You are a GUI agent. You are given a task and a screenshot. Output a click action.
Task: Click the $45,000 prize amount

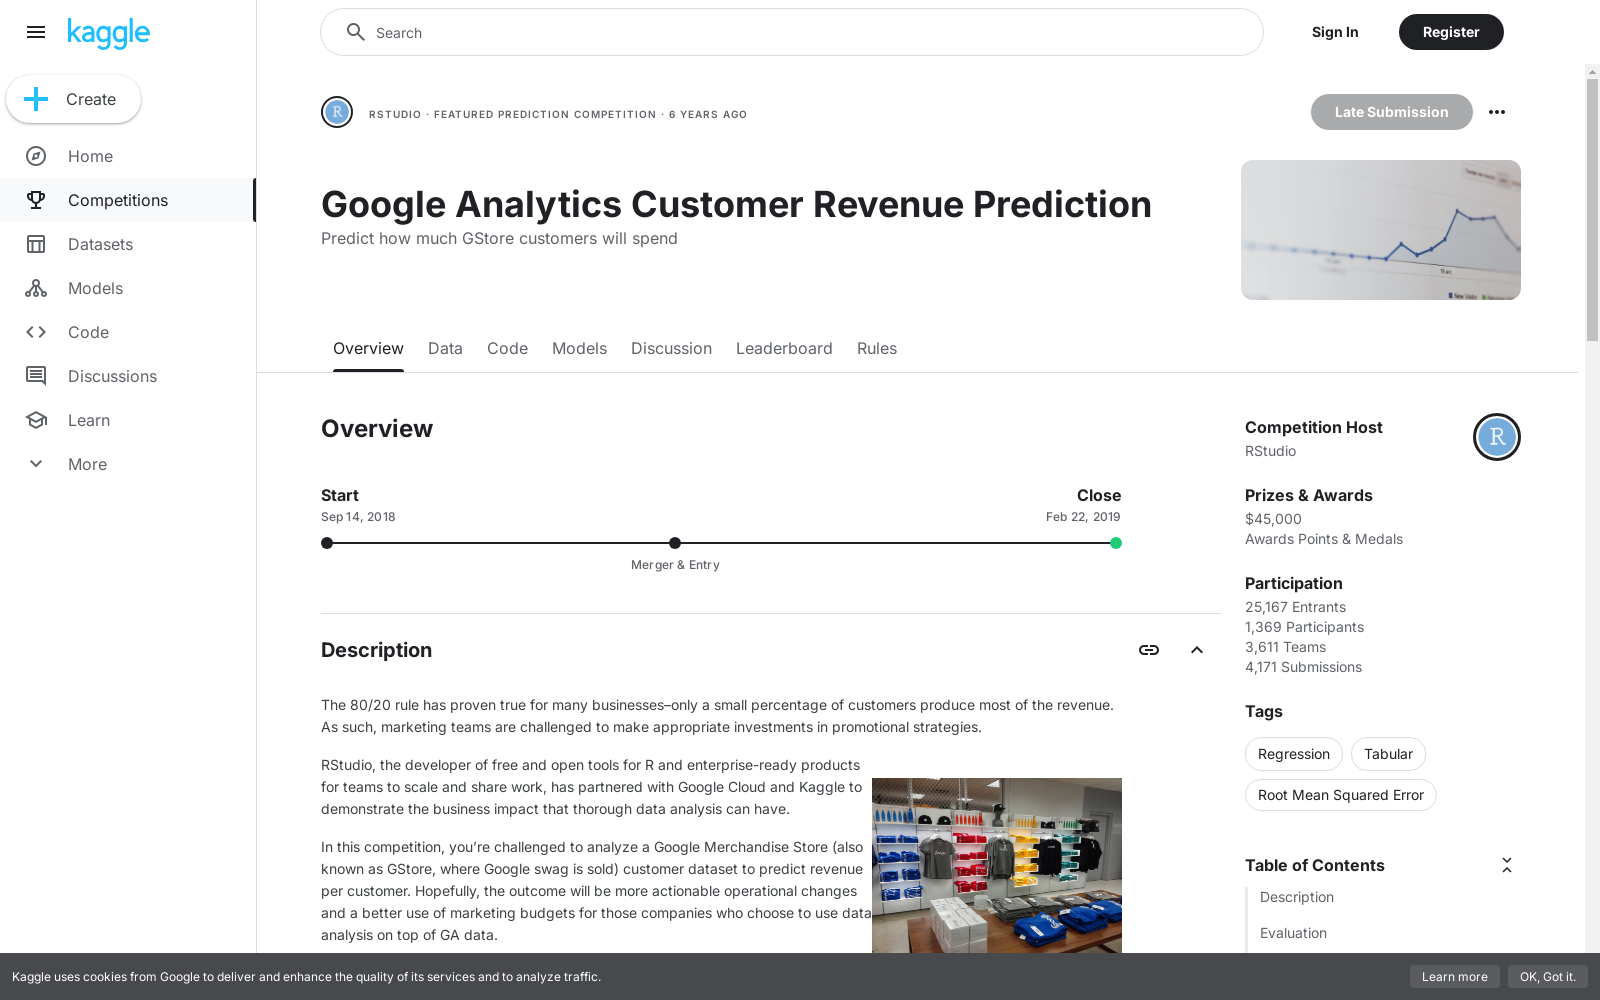coord(1273,519)
